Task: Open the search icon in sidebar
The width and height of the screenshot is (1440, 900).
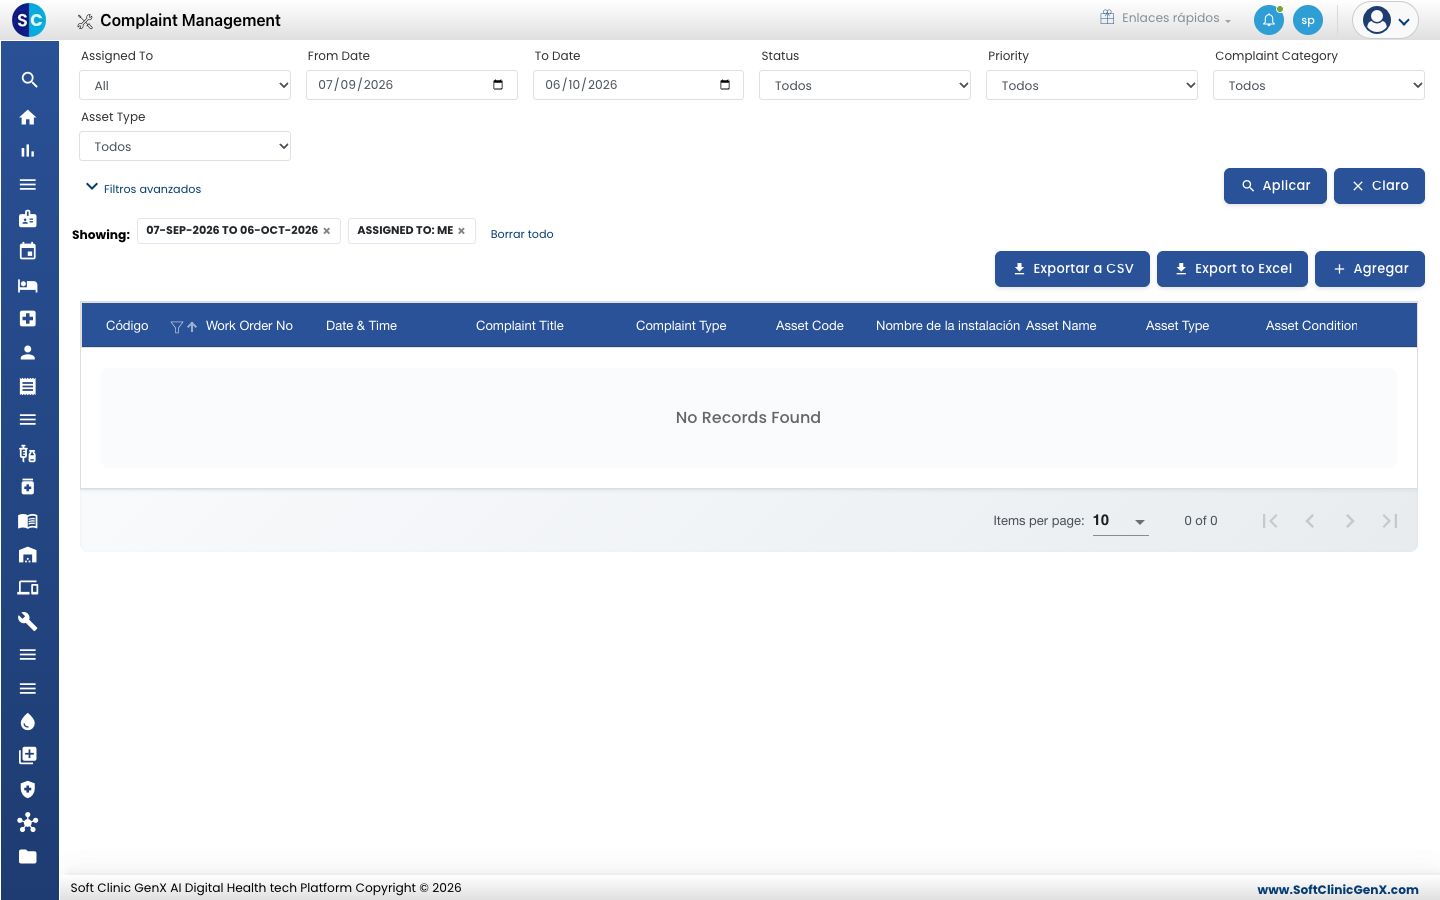Action: (x=29, y=80)
